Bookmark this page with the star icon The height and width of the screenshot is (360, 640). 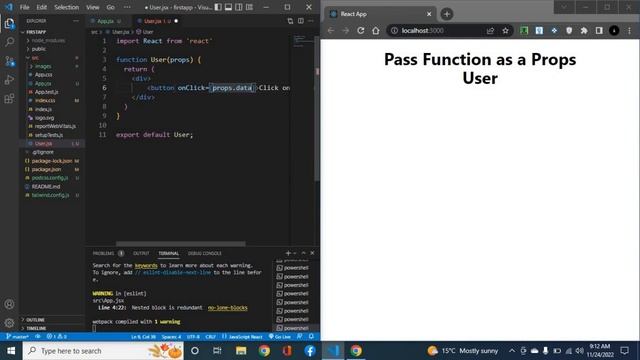(x=505, y=31)
